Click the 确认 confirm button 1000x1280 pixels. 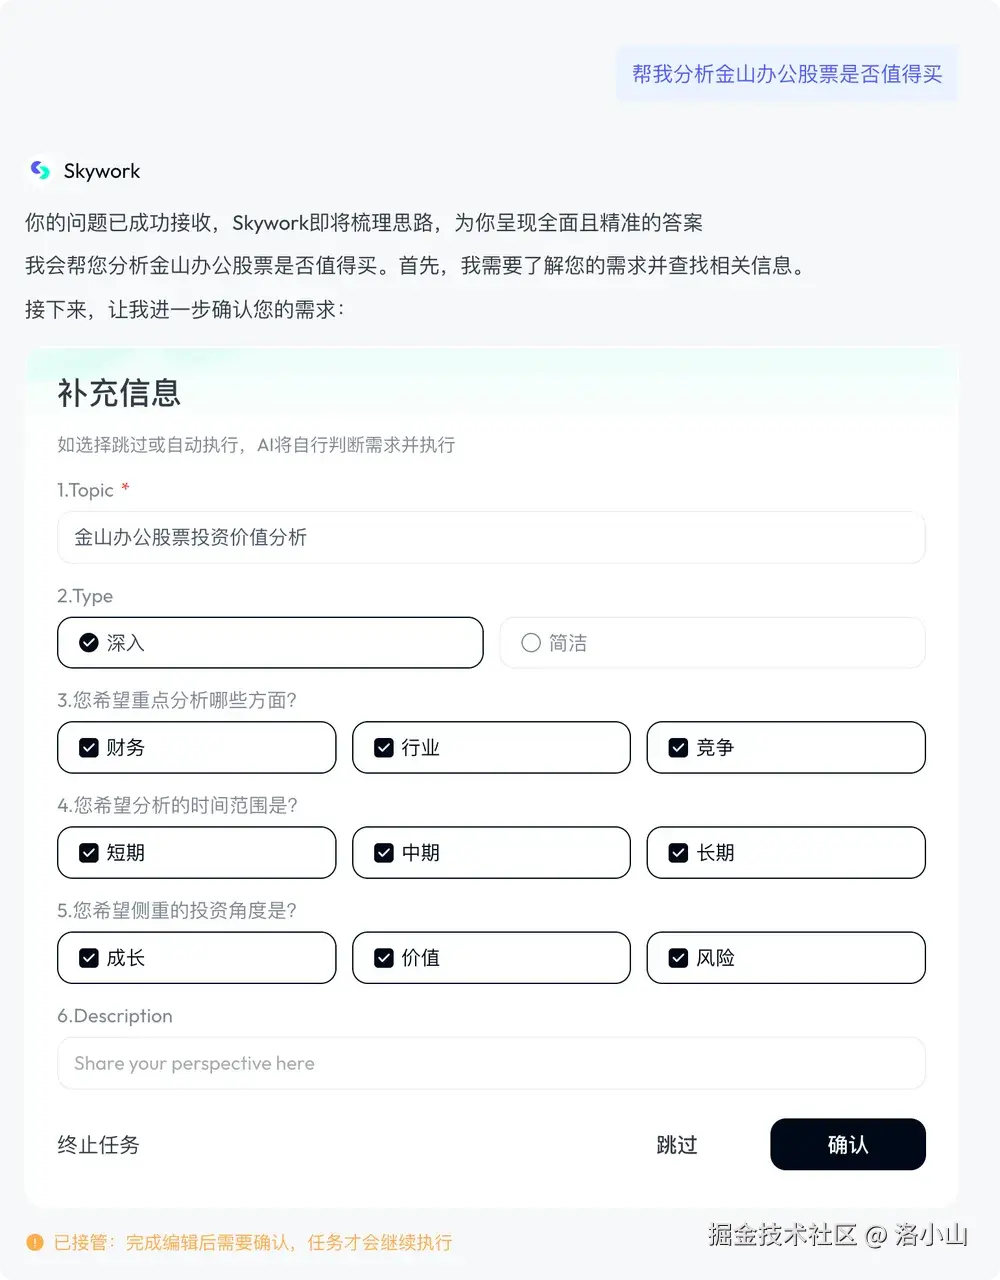coord(848,1144)
